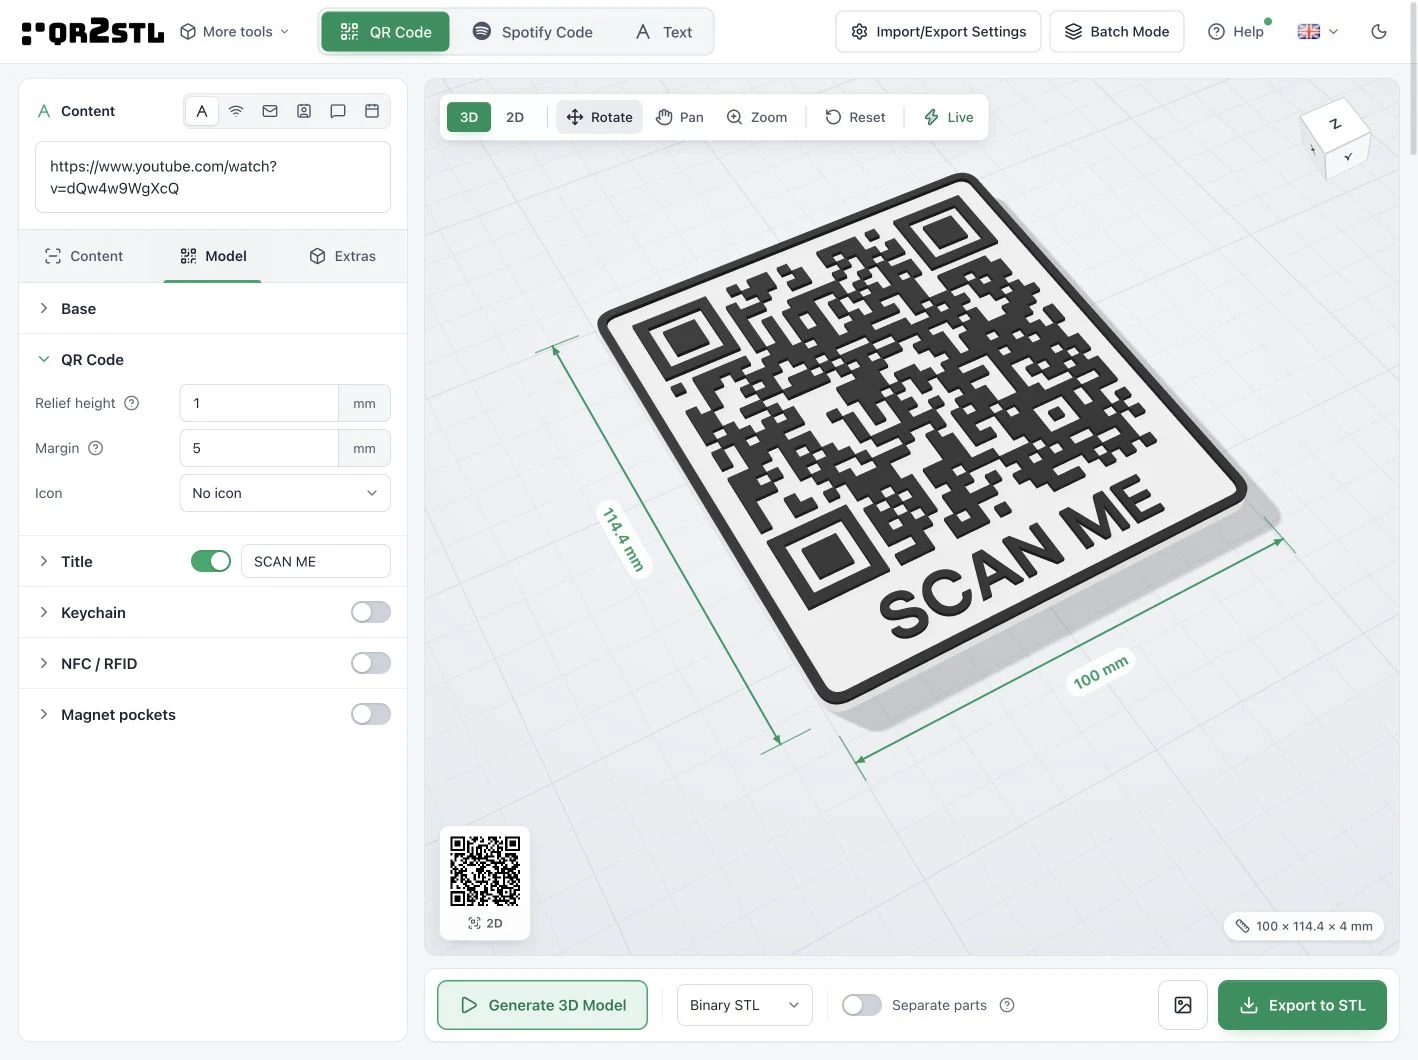Click the Relief height help icon
This screenshot has width=1418, height=1060.
pos(131,403)
